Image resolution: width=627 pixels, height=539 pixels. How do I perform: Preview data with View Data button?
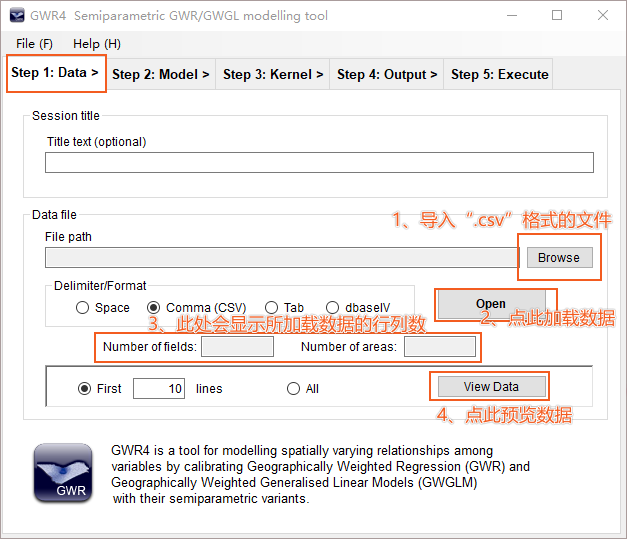pyautogui.click(x=491, y=387)
